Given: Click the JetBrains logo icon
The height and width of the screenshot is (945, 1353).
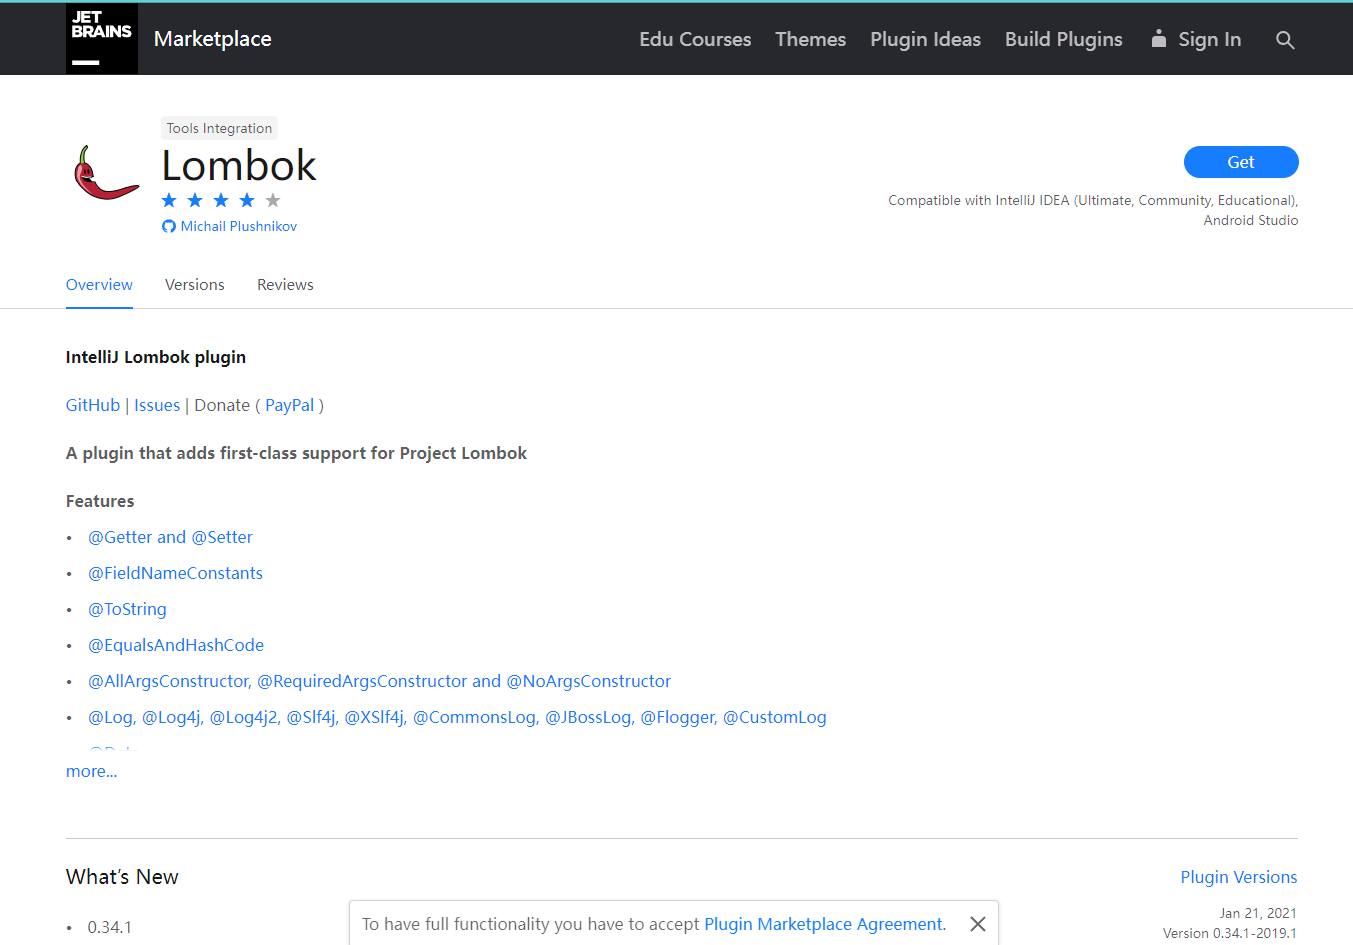Looking at the screenshot, I should (101, 39).
